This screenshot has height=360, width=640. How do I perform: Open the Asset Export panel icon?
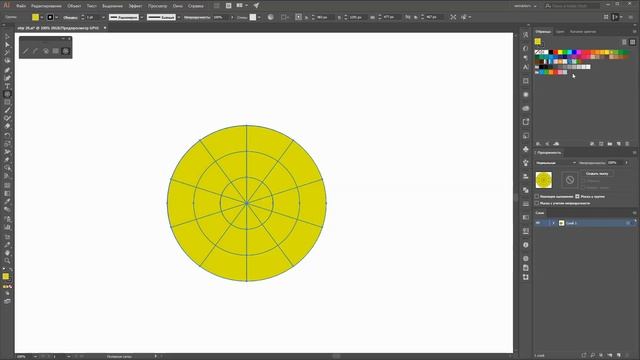click(526, 122)
